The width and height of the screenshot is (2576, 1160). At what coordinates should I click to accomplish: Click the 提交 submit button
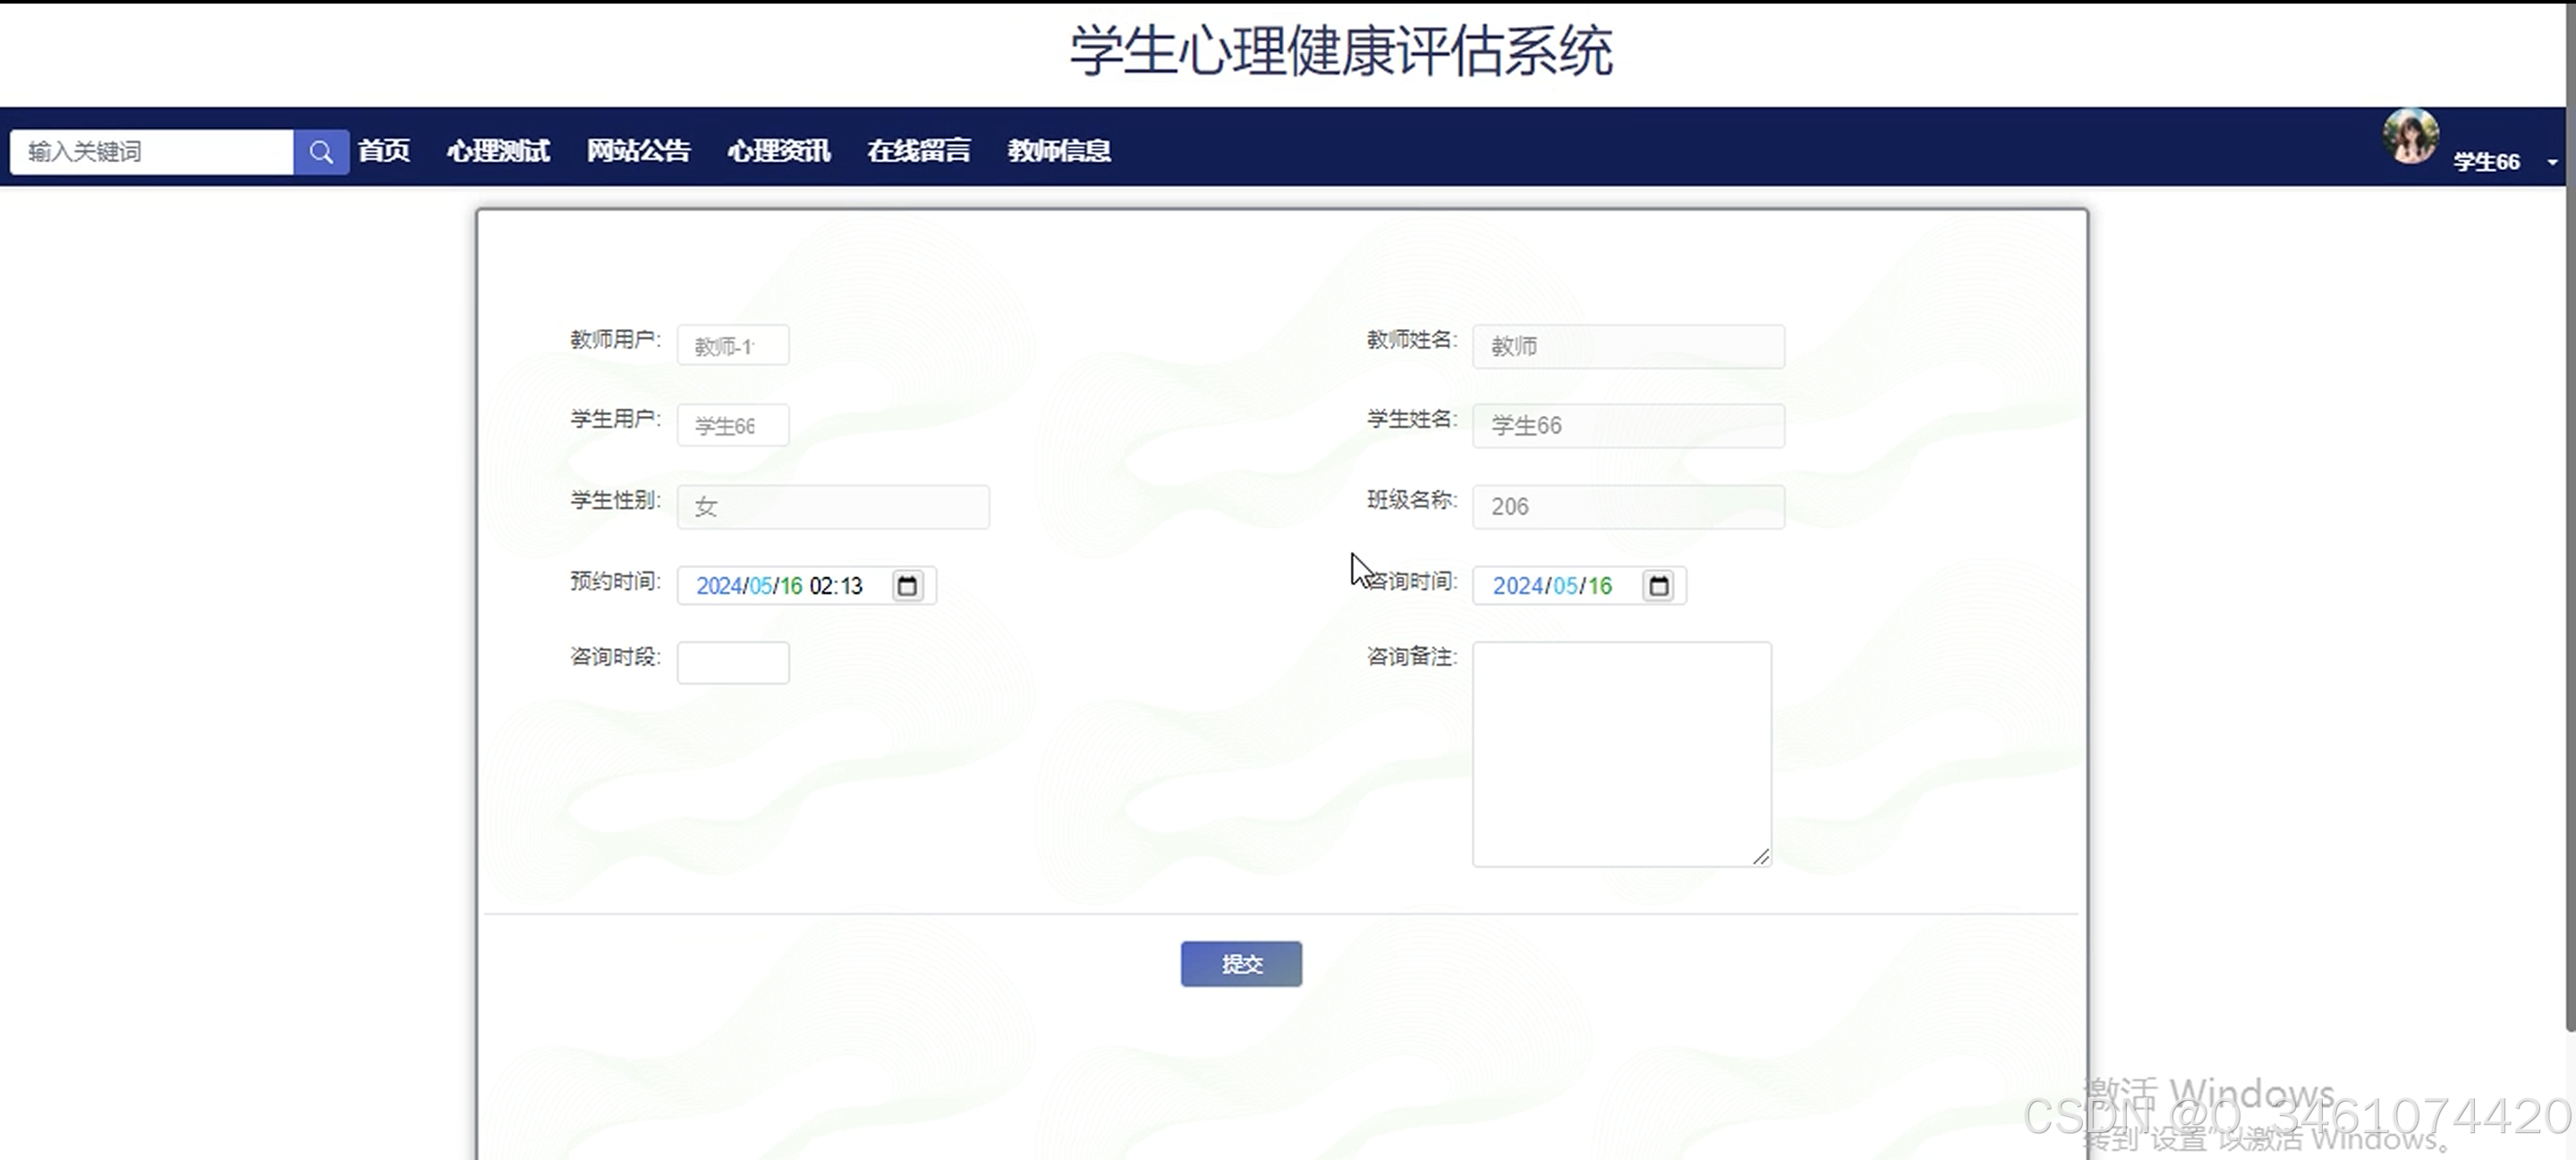[x=1241, y=964]
